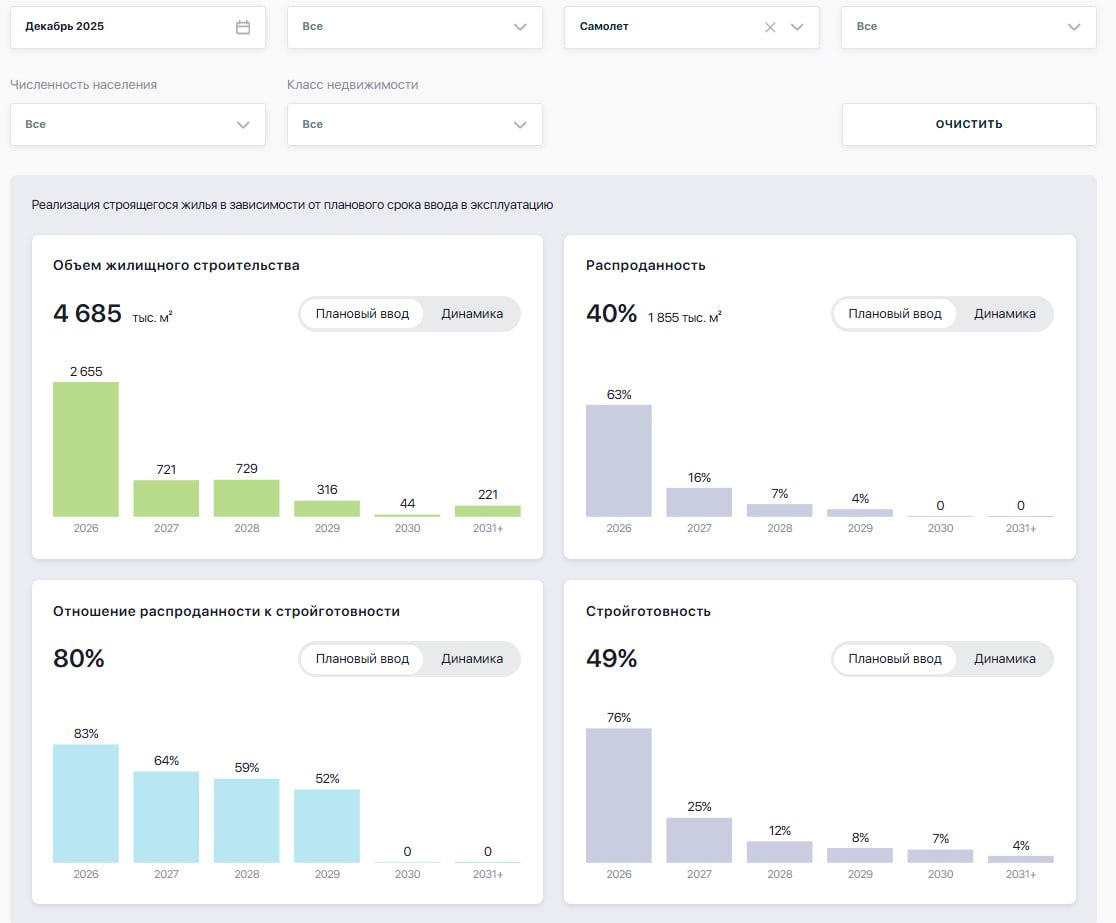Open the calendar icon in the date field
Screen dimensions: 1116x923
243,27
